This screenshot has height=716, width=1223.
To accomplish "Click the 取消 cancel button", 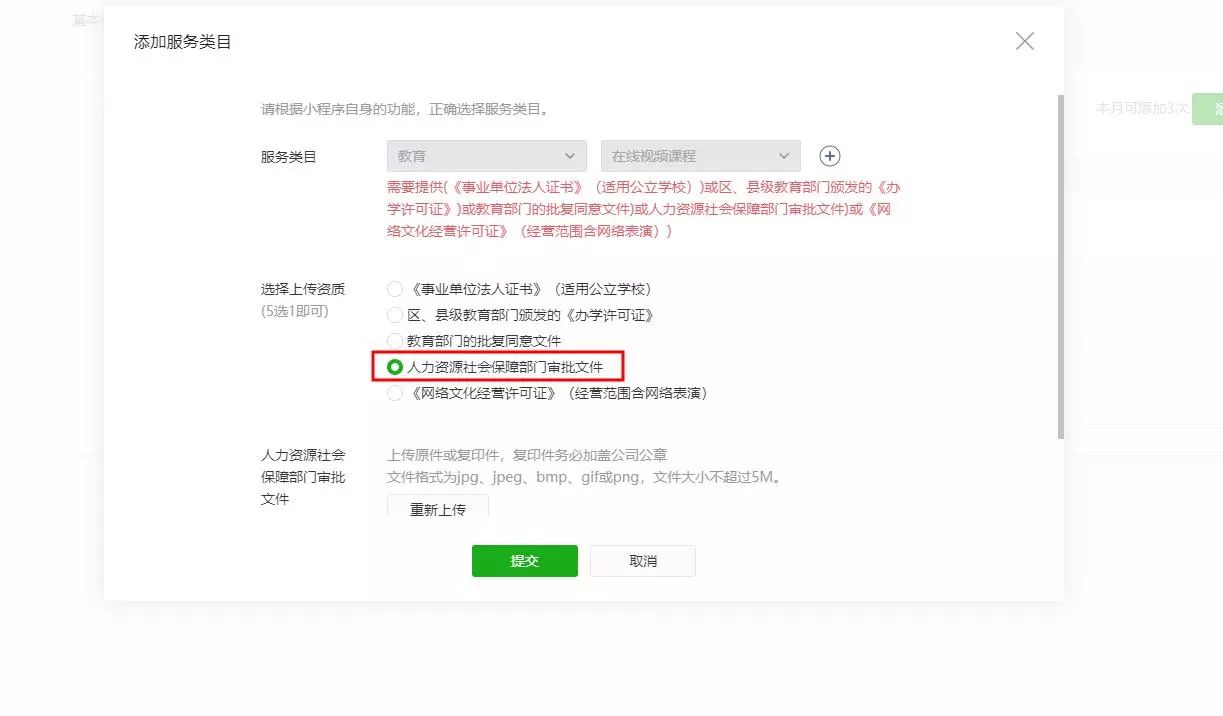I will pyautogui.click(x=643, y=561).
